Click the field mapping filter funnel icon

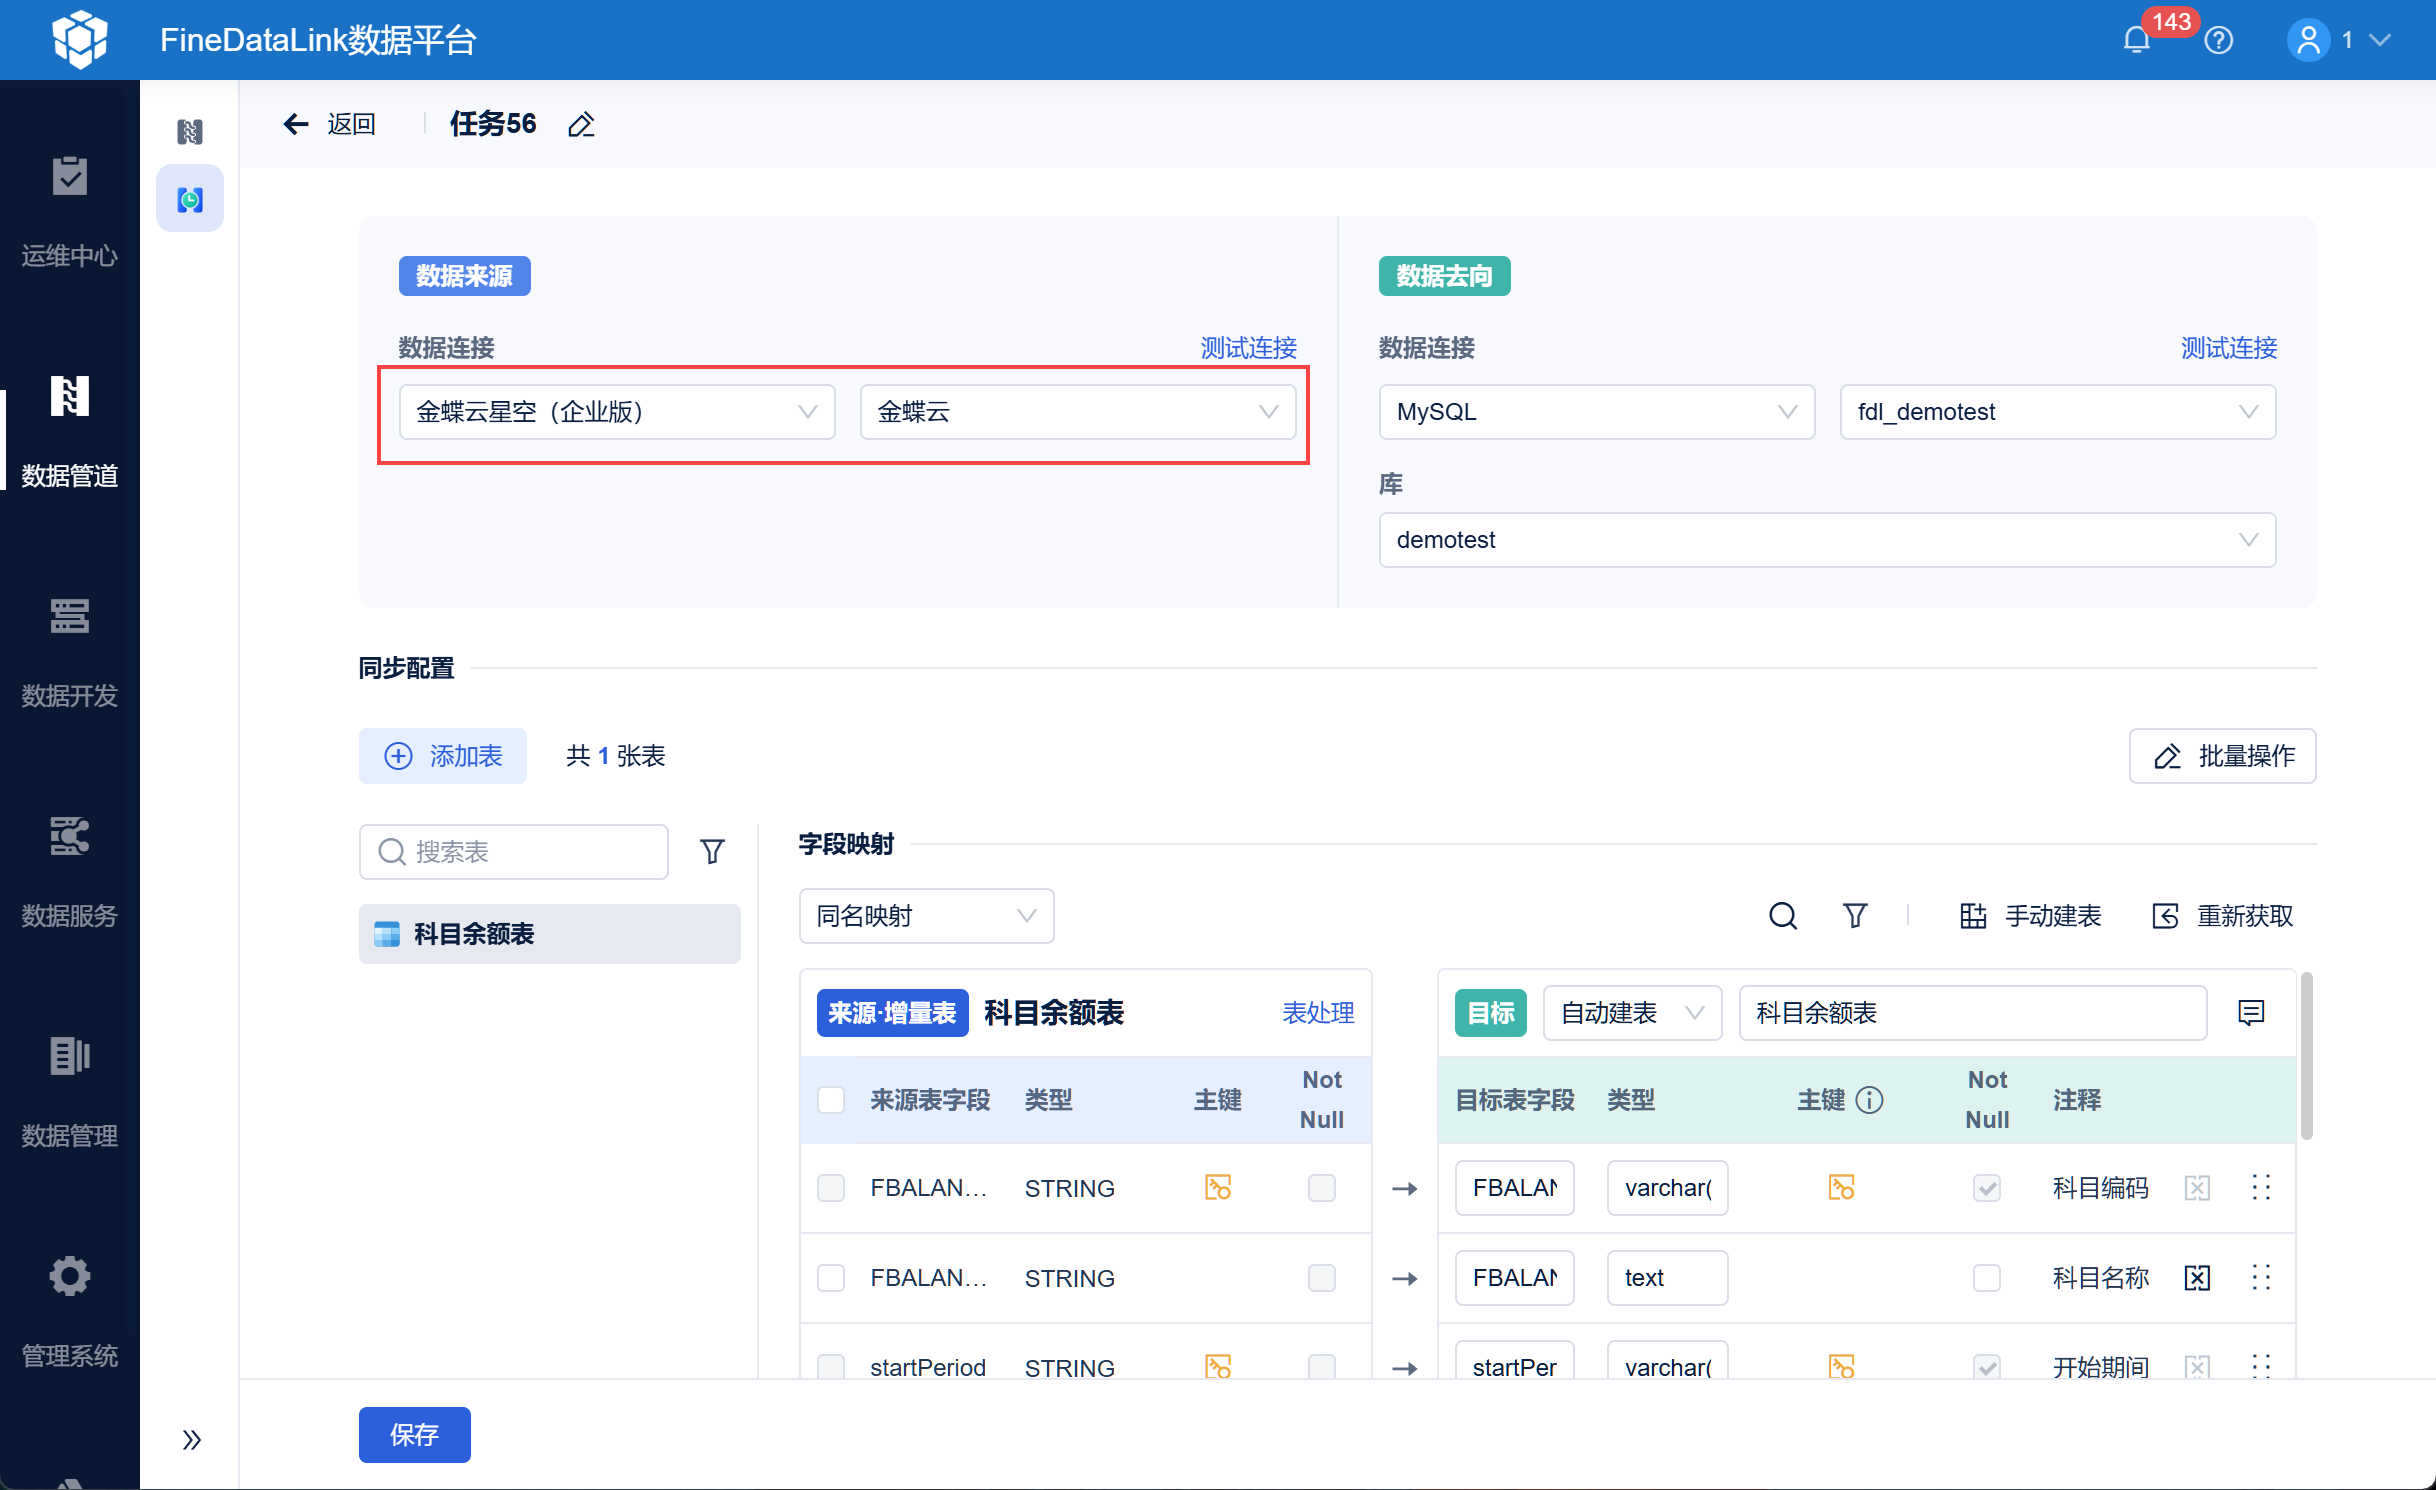[1855, 916]
